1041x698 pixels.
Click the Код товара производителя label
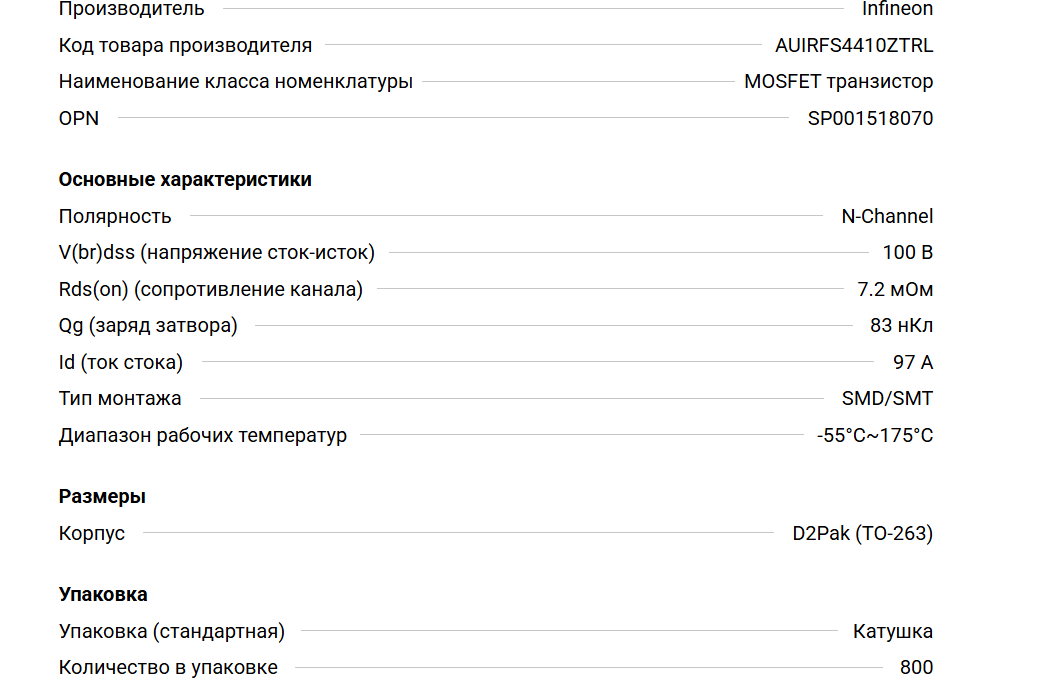click(185, 45)
